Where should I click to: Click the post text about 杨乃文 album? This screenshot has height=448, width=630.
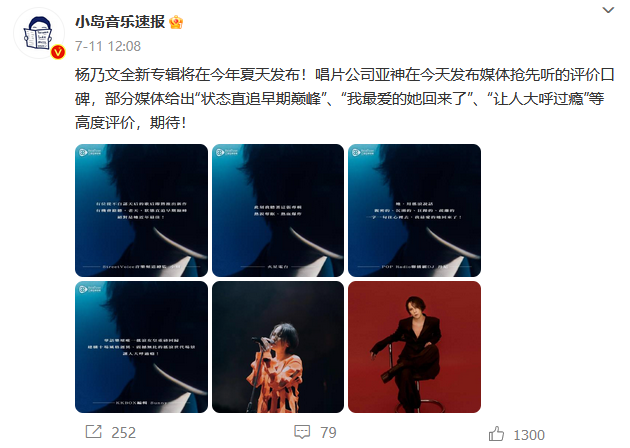pos(344,99)
